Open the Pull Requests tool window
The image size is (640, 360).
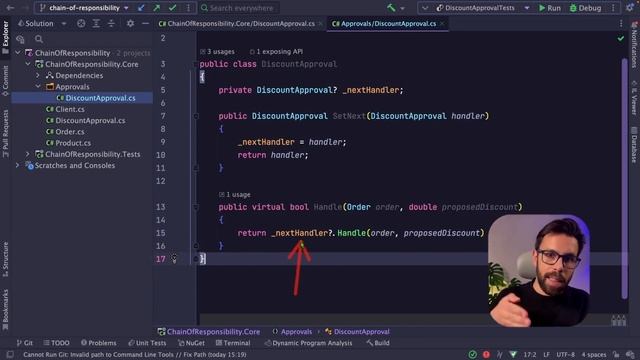(x=5, y=133)
